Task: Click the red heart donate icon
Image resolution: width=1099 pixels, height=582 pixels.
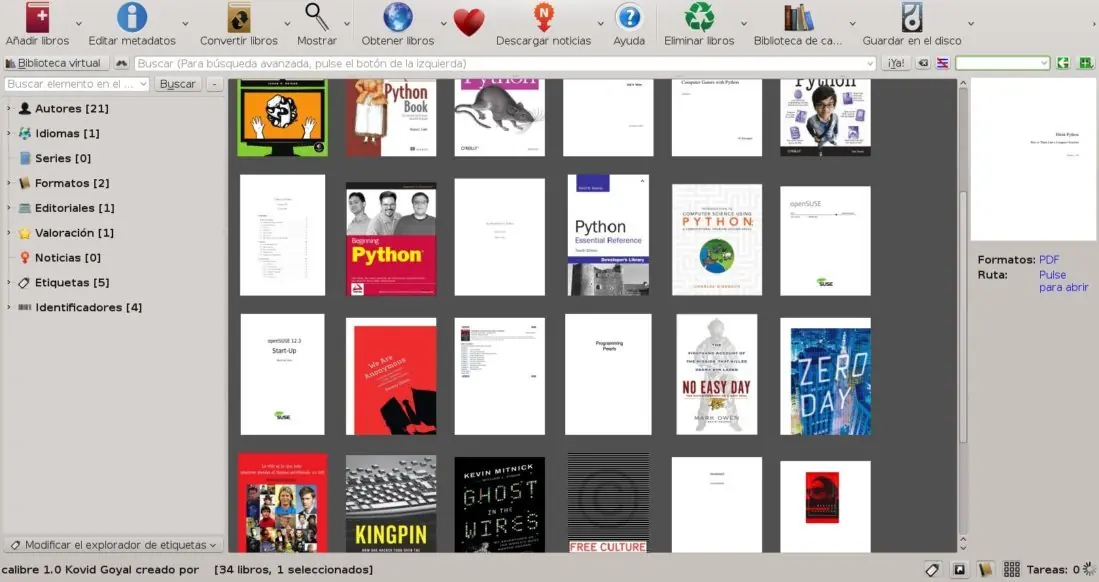Action: (x=469, y=22)
